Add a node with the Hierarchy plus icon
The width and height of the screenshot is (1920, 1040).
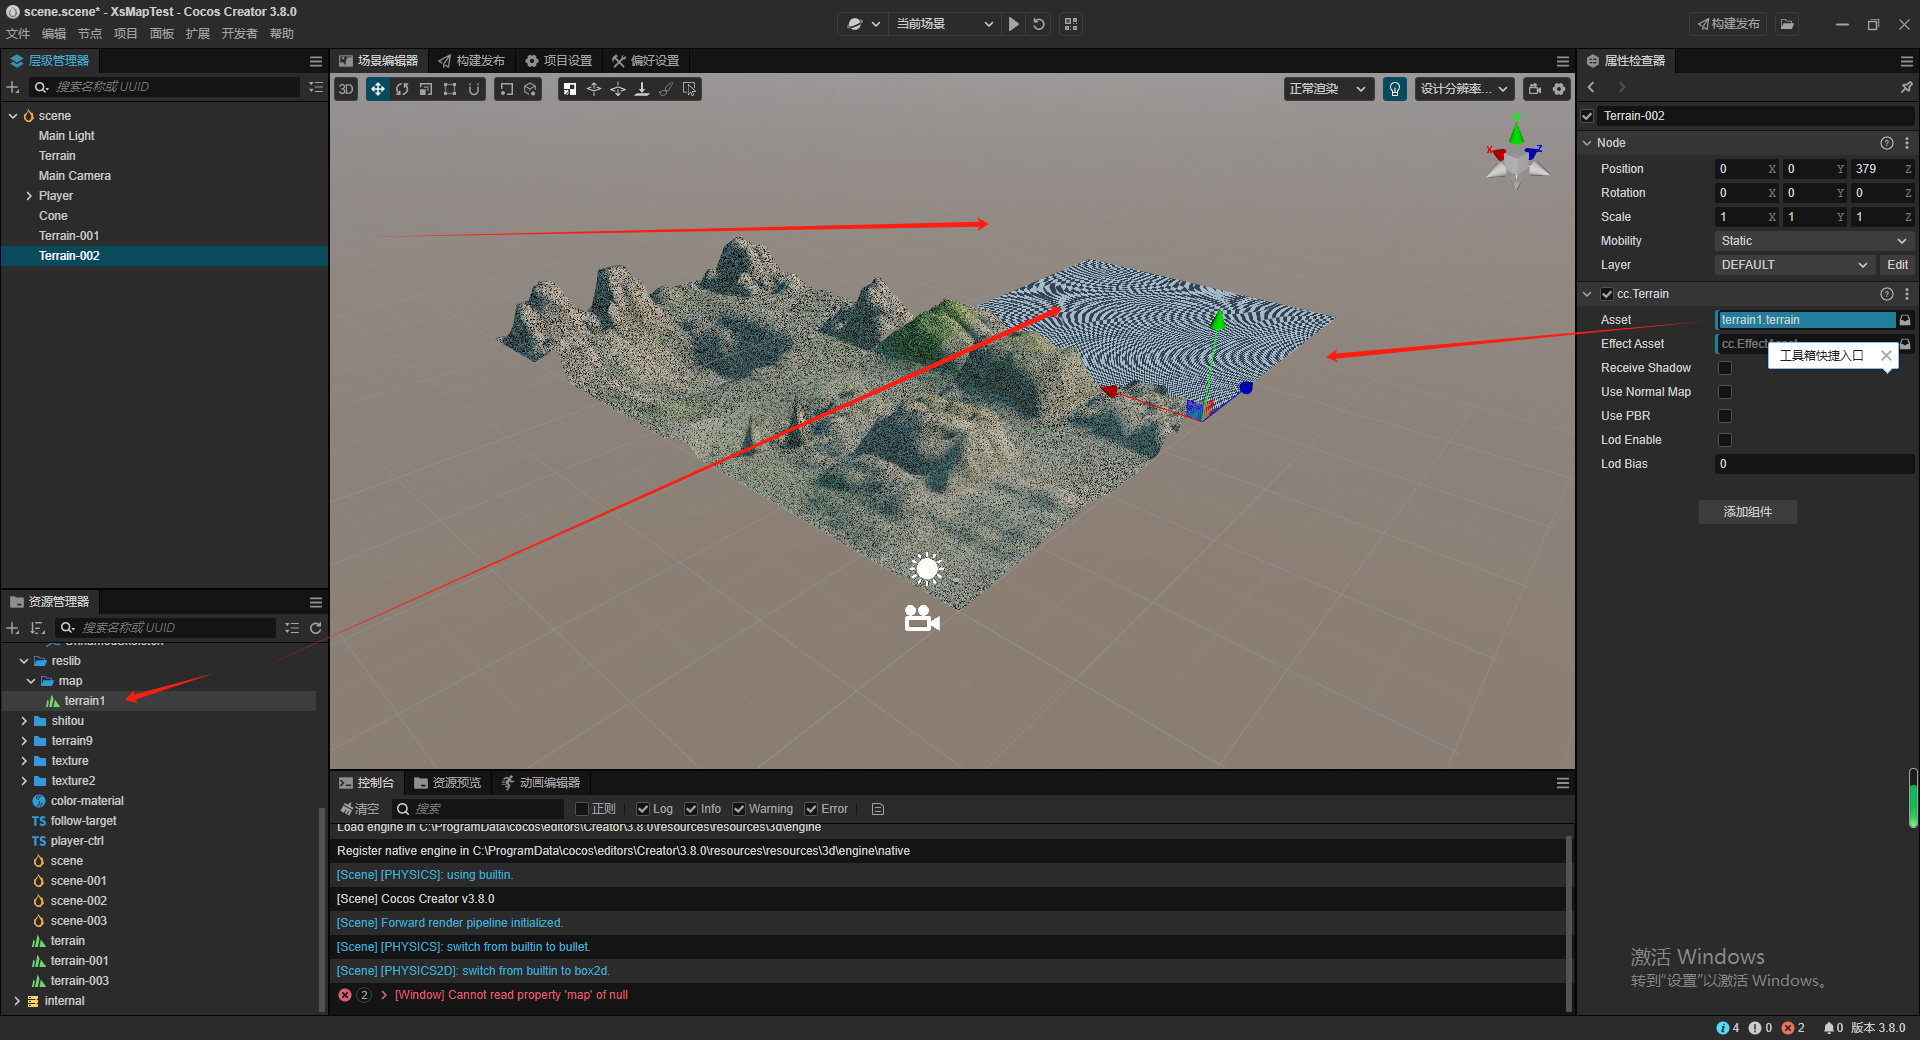(13, 87)
